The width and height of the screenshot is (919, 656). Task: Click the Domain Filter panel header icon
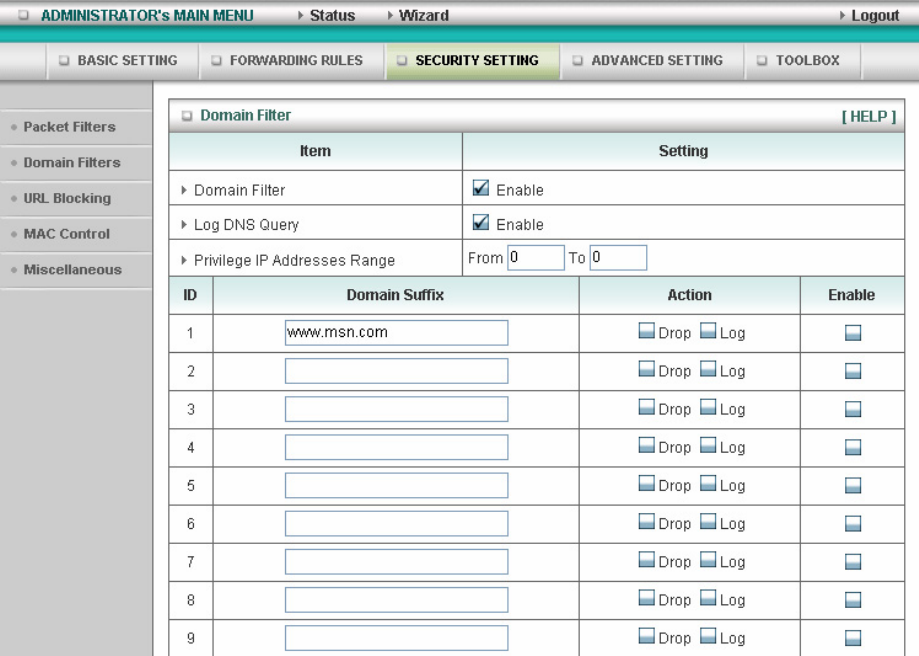pyautogui.click(x=187, y=115)
